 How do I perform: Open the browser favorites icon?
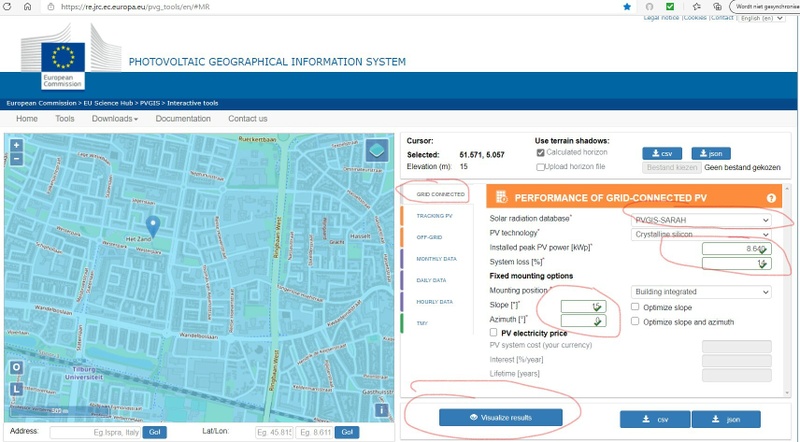pyautogui.click(x=696, y=7)
